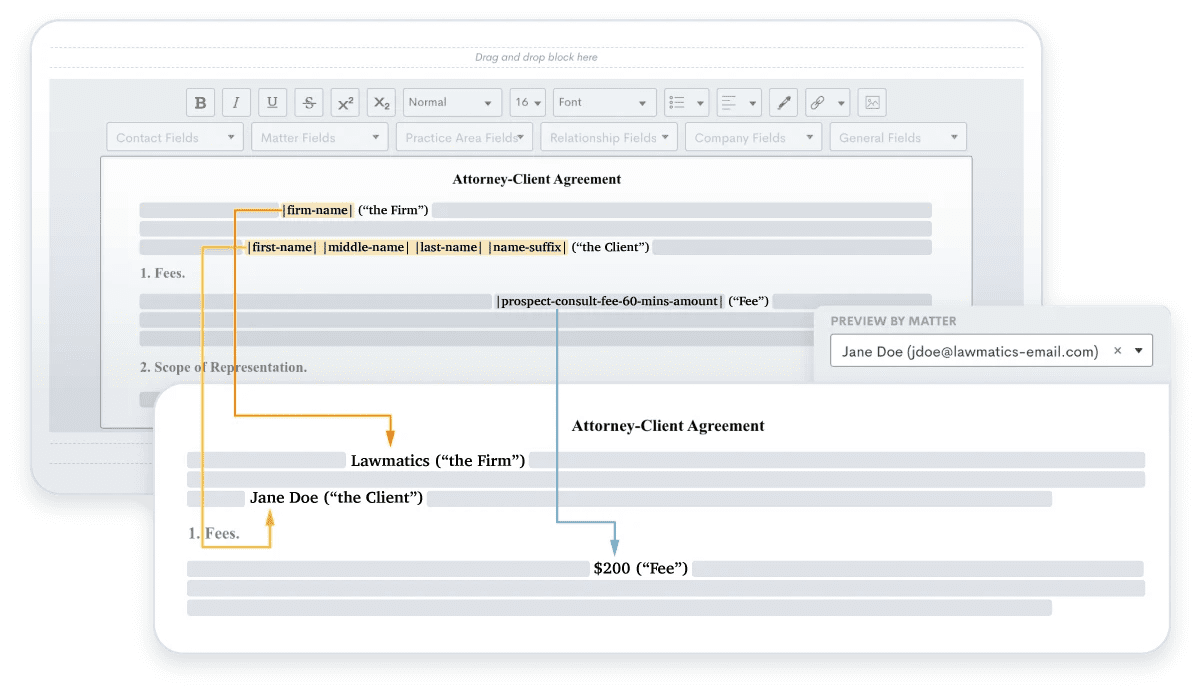Image resolution: width=1200 pixels, height=693 pixels.
Task: Expand the Matter Fields menu
Action: [x=320, y=137]
